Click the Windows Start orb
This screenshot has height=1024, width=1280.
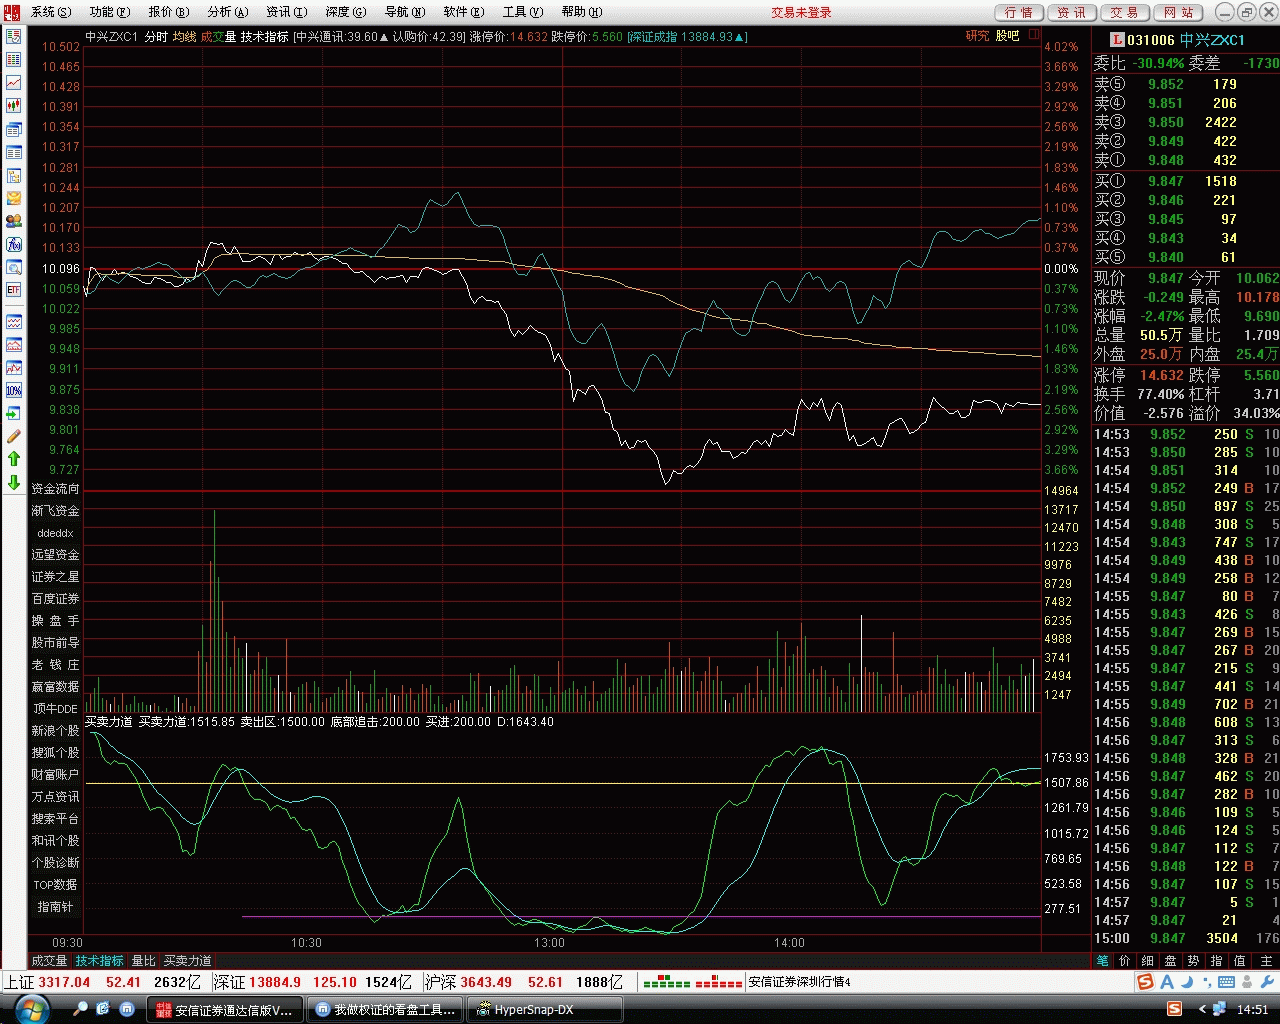[32, 1008]
